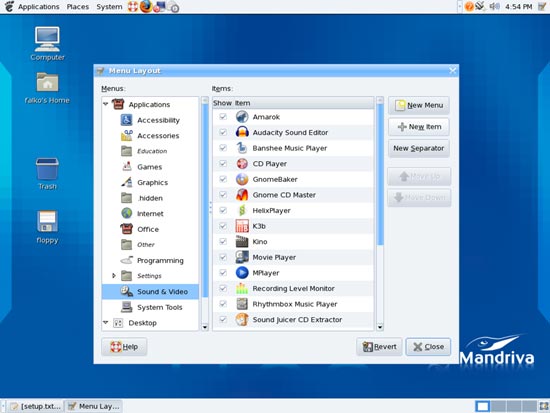Select the Internet menu entry

tap(150, 213)
